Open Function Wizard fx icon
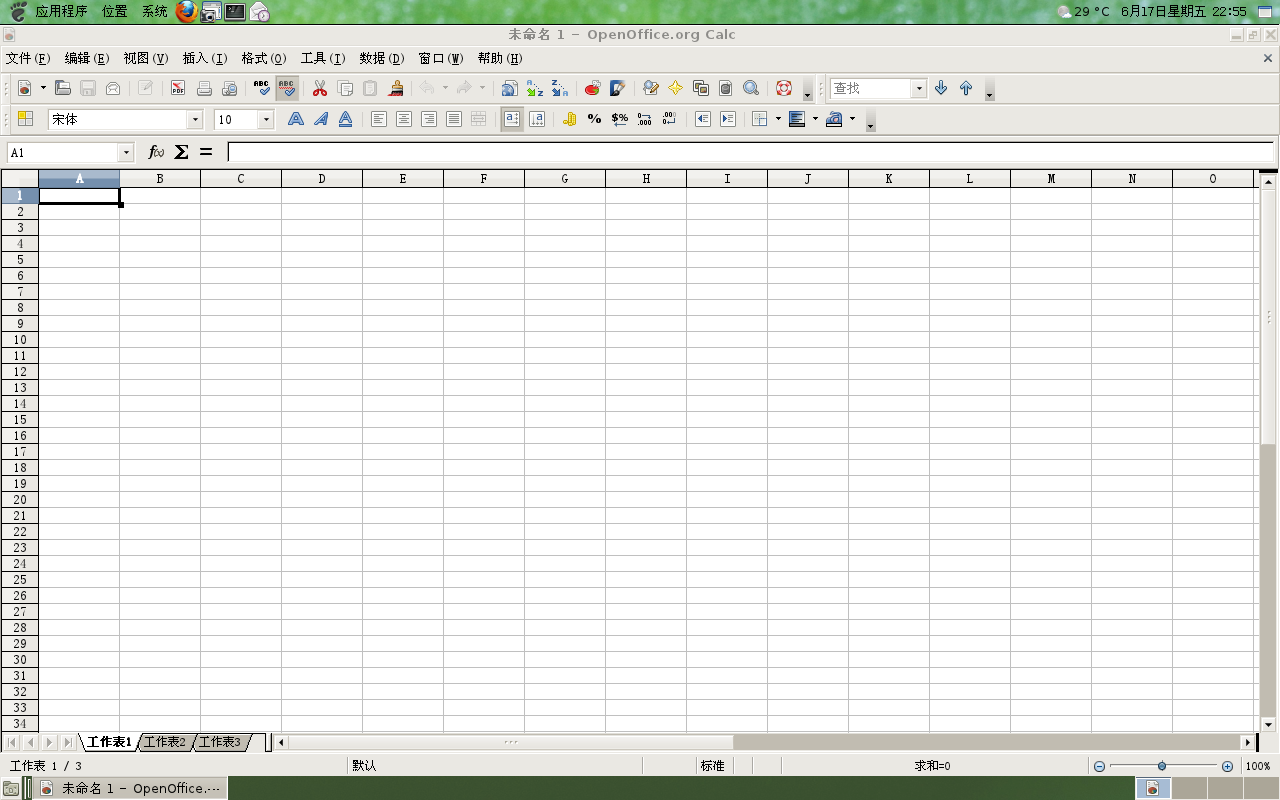1280x800 pixels. [x=156, y=152]
